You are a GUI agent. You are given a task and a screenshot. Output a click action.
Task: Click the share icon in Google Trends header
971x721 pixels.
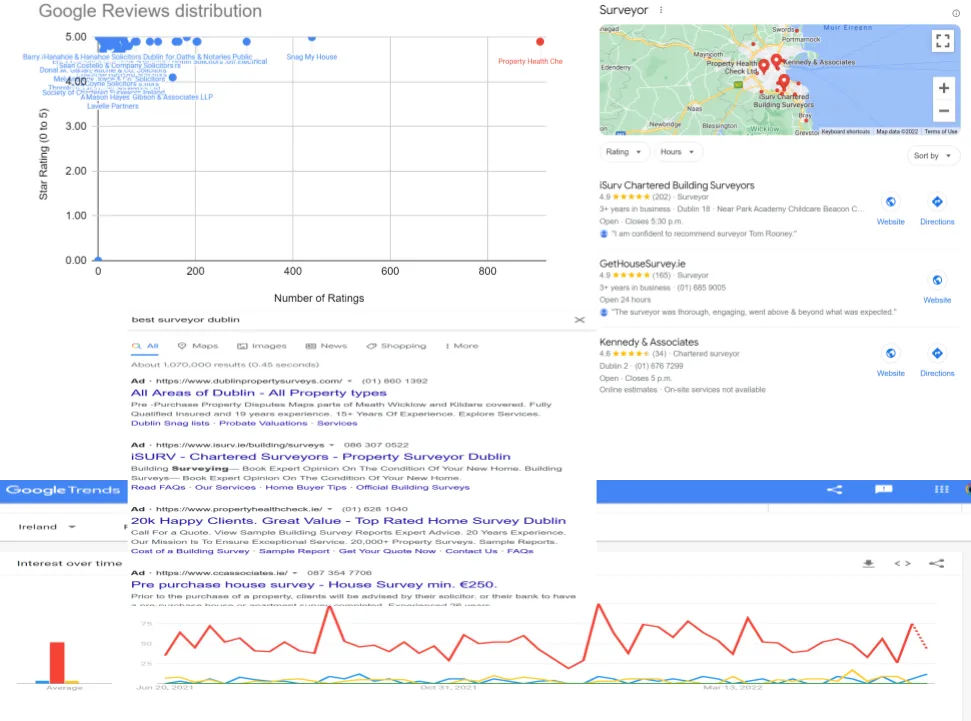pos(835,489)
